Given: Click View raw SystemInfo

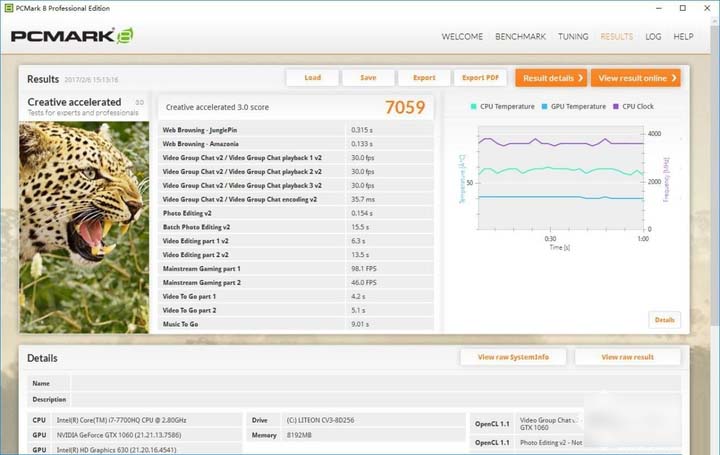Looking at the screenshot, I should point(513,357).
